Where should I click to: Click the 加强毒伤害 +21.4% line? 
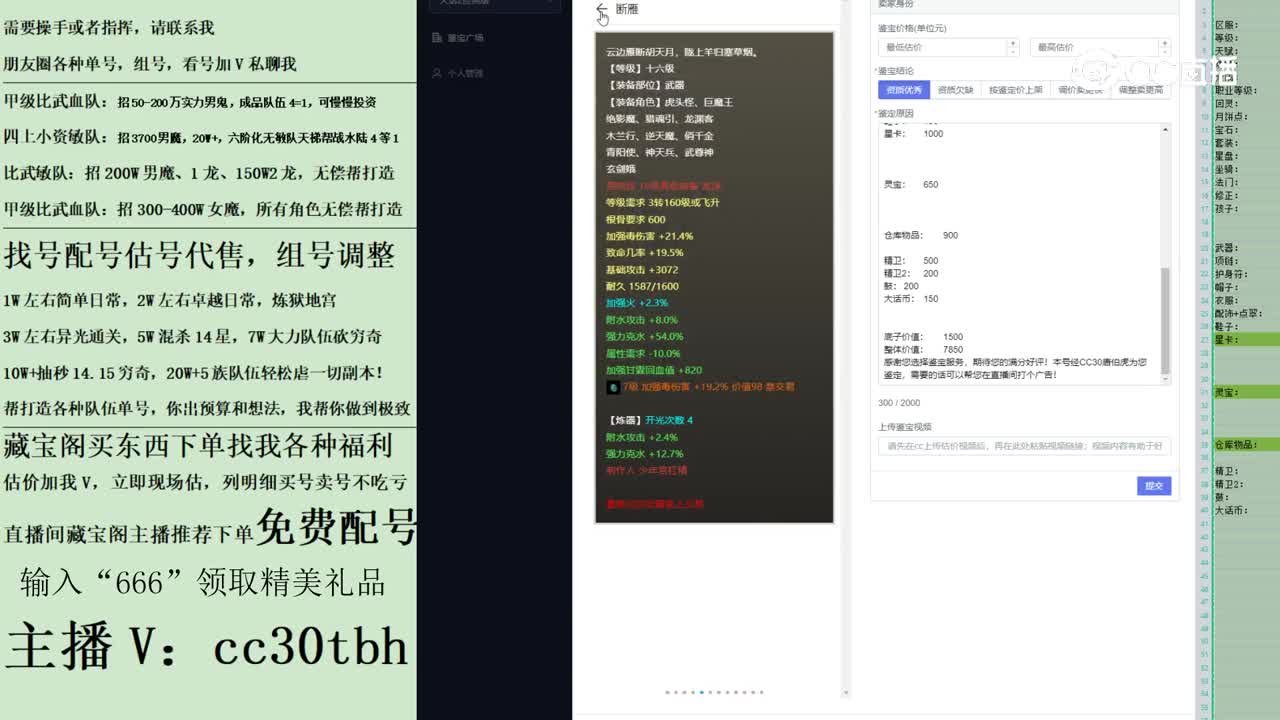click(649, 236)
